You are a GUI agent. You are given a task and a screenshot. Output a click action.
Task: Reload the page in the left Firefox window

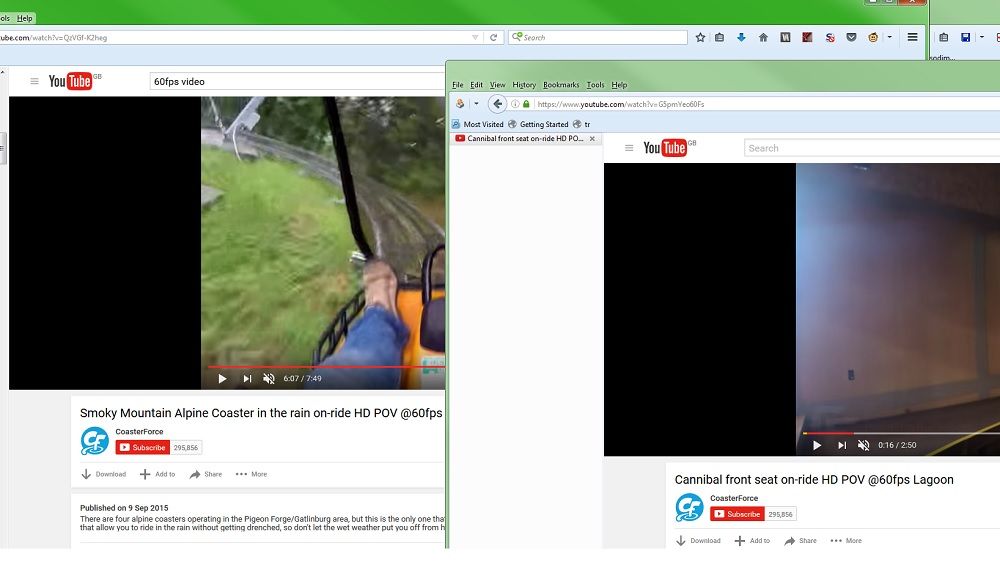(493, 38)
